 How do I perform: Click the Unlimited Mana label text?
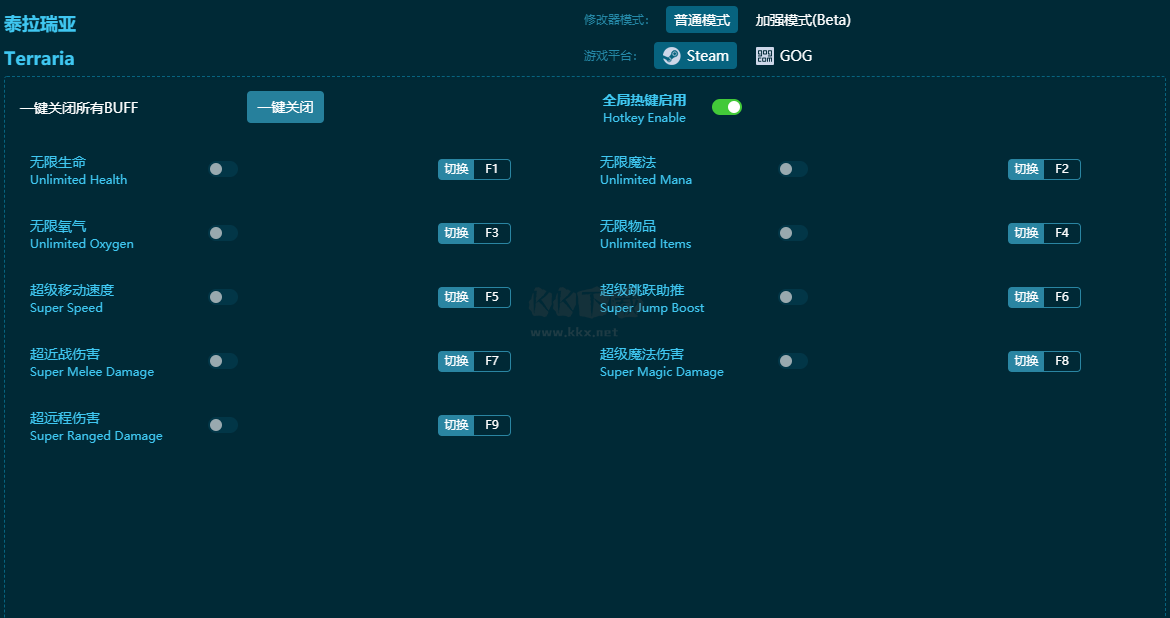pyautogui.click(x=646, y=180)
